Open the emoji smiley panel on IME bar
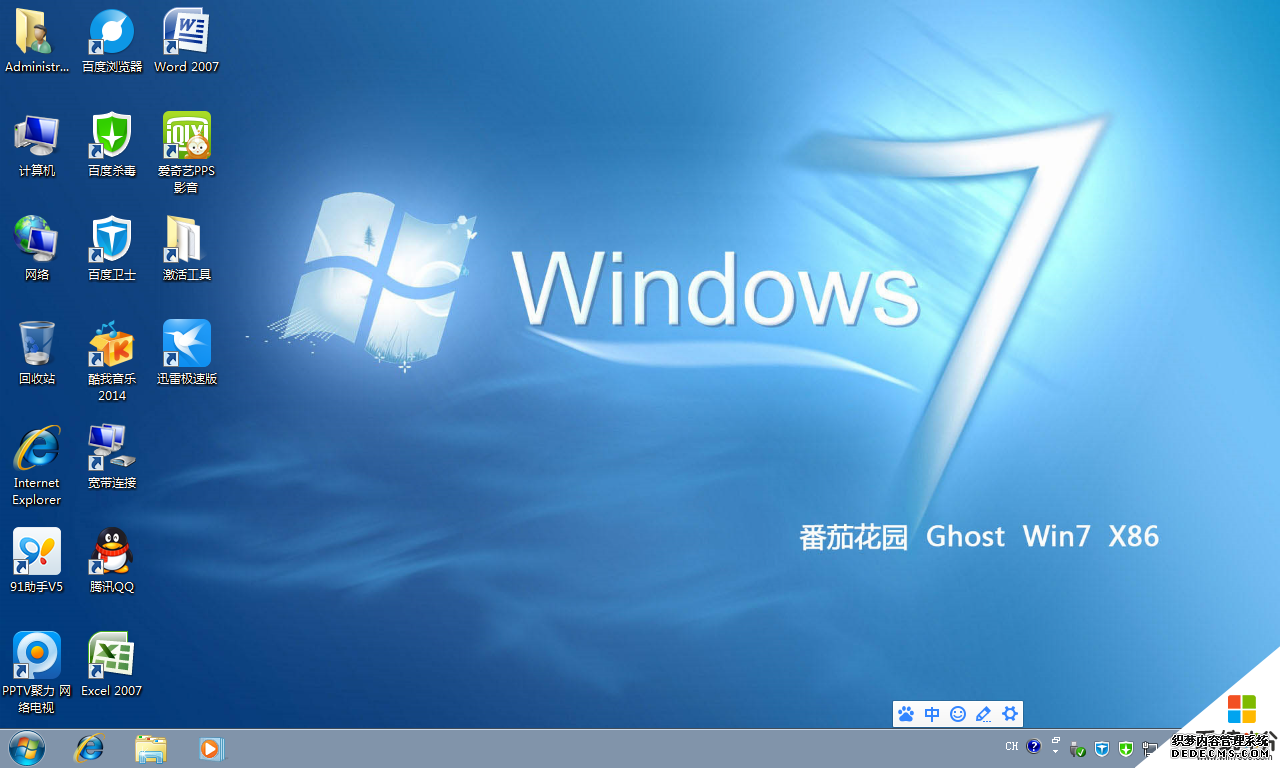The height and width of the screenshot is (768, 1280). click(x=958, y=714)
